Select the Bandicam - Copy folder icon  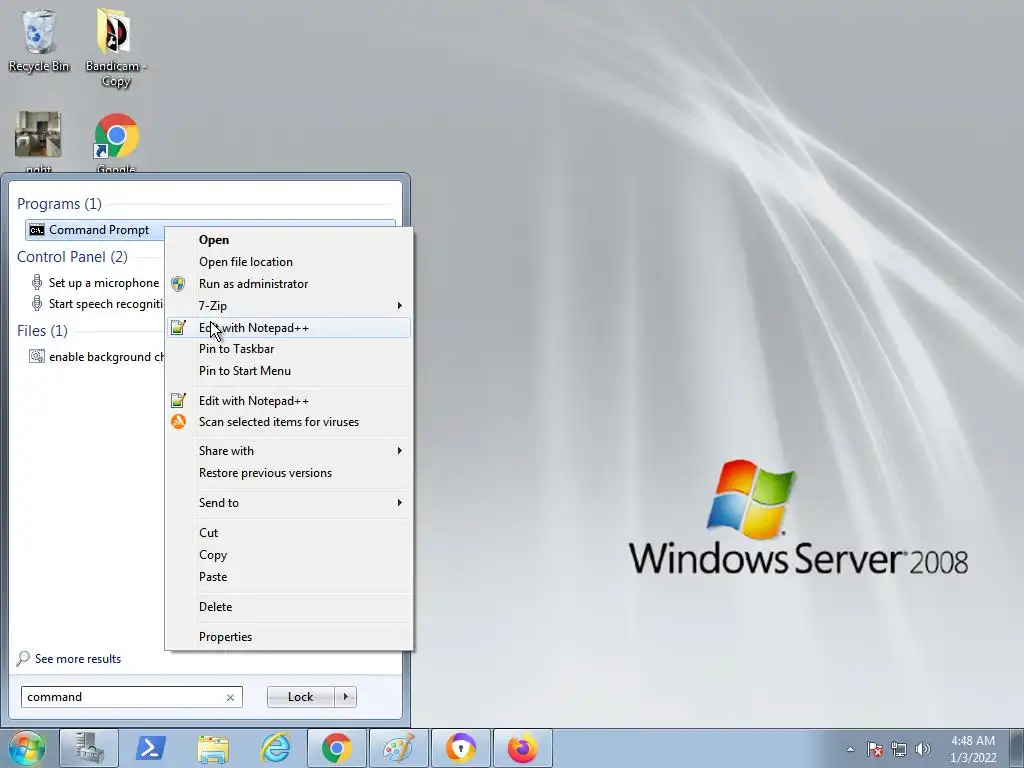115,47
